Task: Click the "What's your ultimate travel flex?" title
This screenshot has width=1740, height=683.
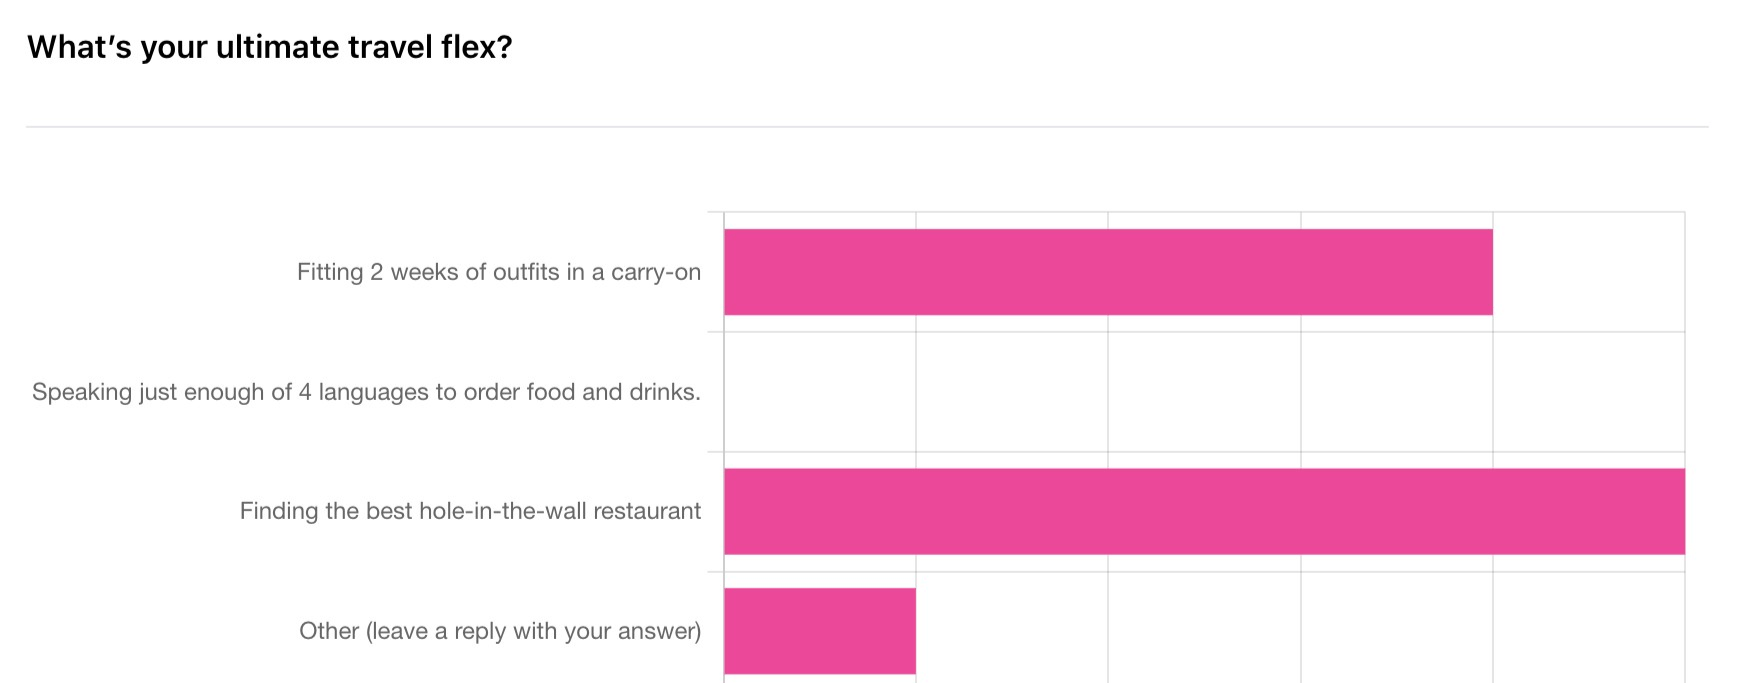Action: pos(269,47)
